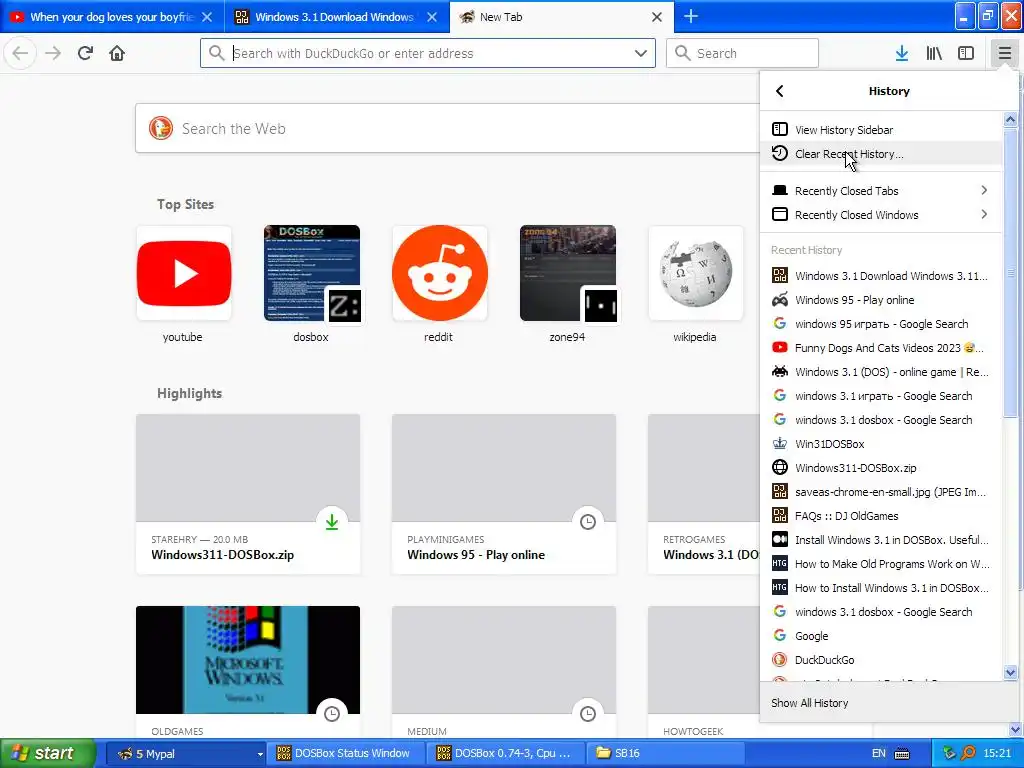Open Windows 95 - Play online highlight card

pos(504,494)
